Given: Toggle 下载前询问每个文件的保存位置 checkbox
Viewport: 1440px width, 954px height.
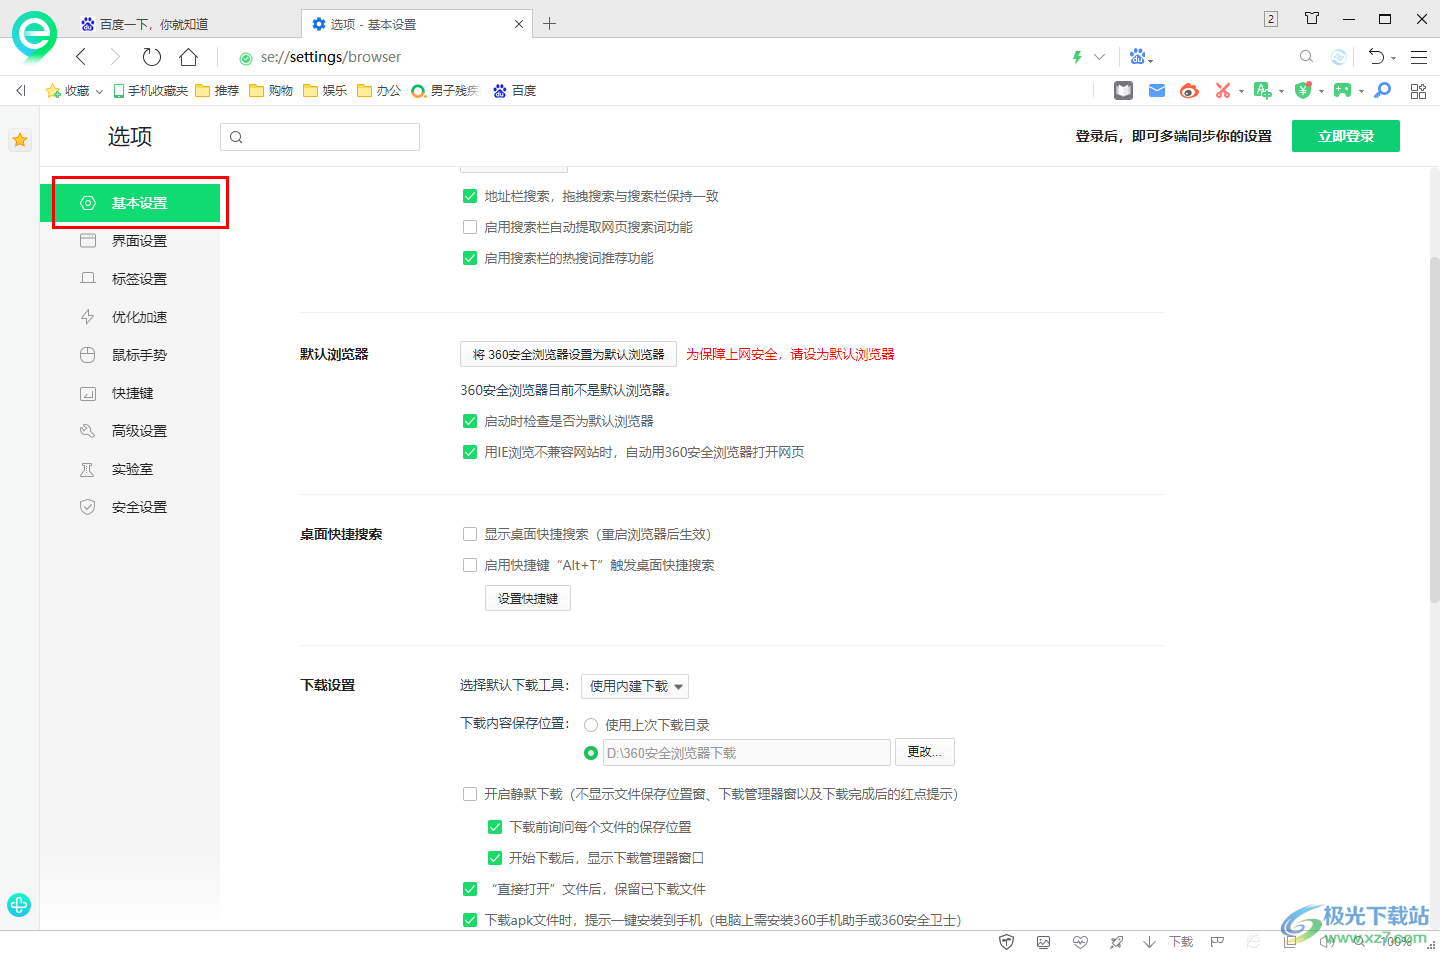Looking at the screenshot, I should [495, 827].
